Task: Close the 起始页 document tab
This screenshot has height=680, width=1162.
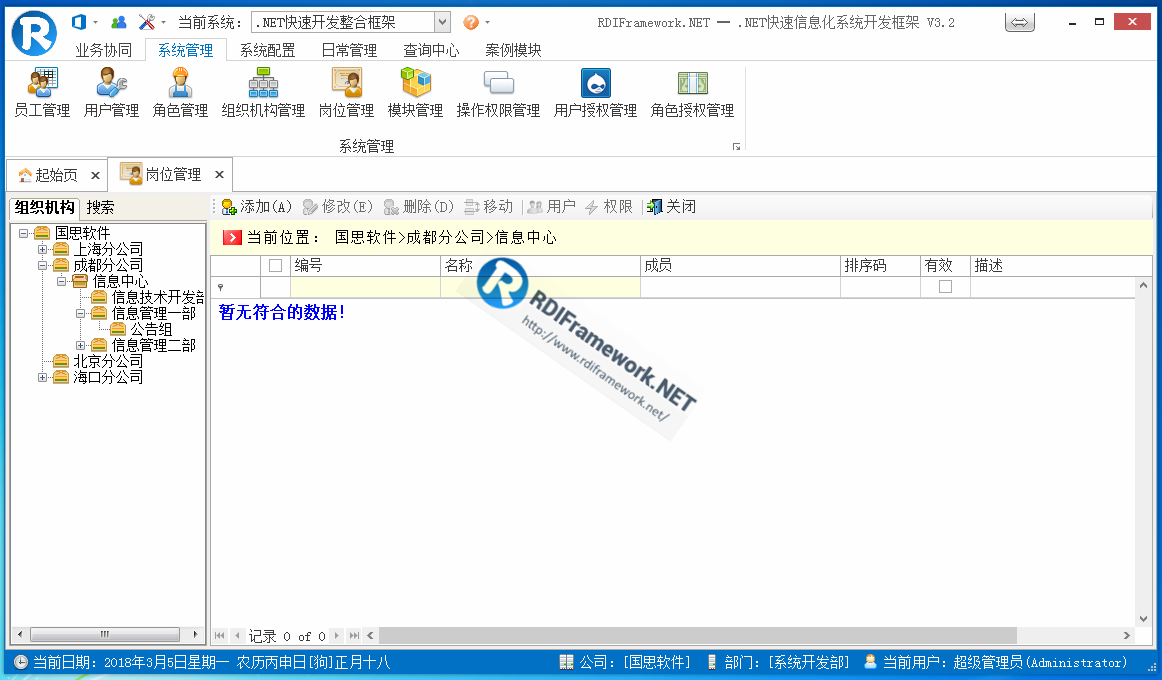Action: click(96, 176)
